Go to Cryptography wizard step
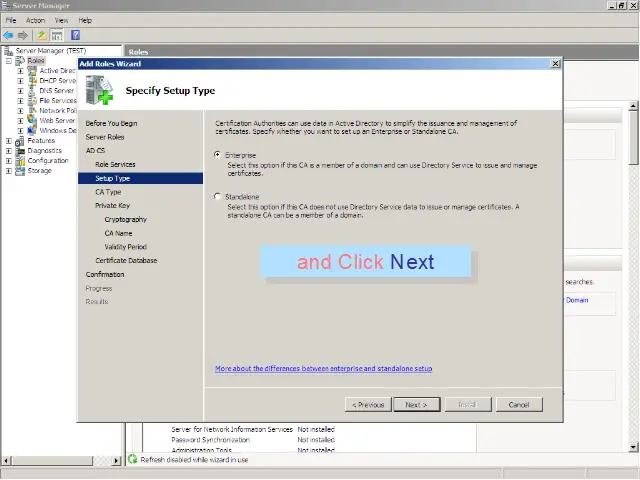The image size is (640, 480). tap(126, 220)
